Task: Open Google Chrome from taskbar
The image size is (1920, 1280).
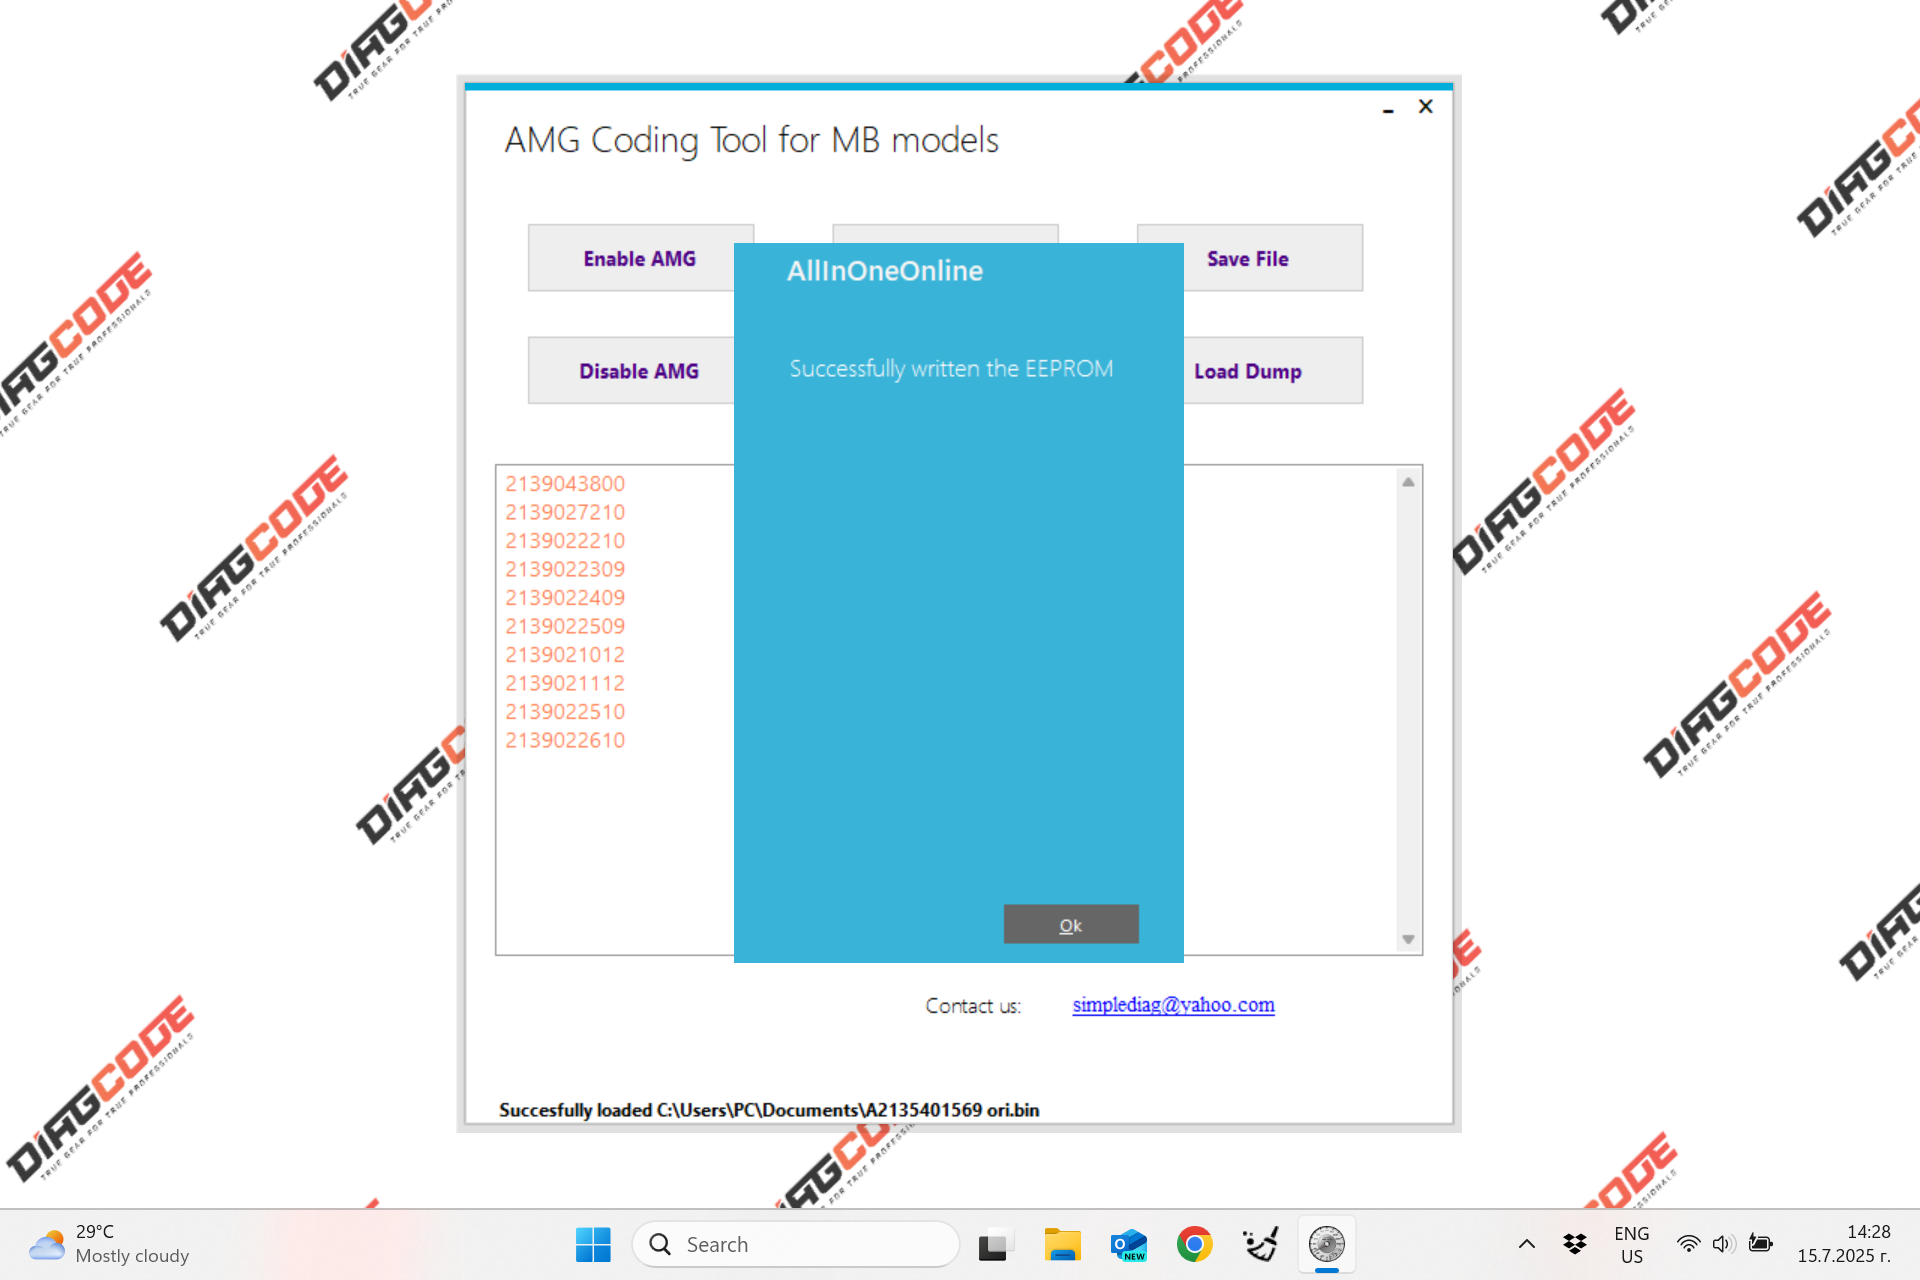Action: (1194, 1244)
